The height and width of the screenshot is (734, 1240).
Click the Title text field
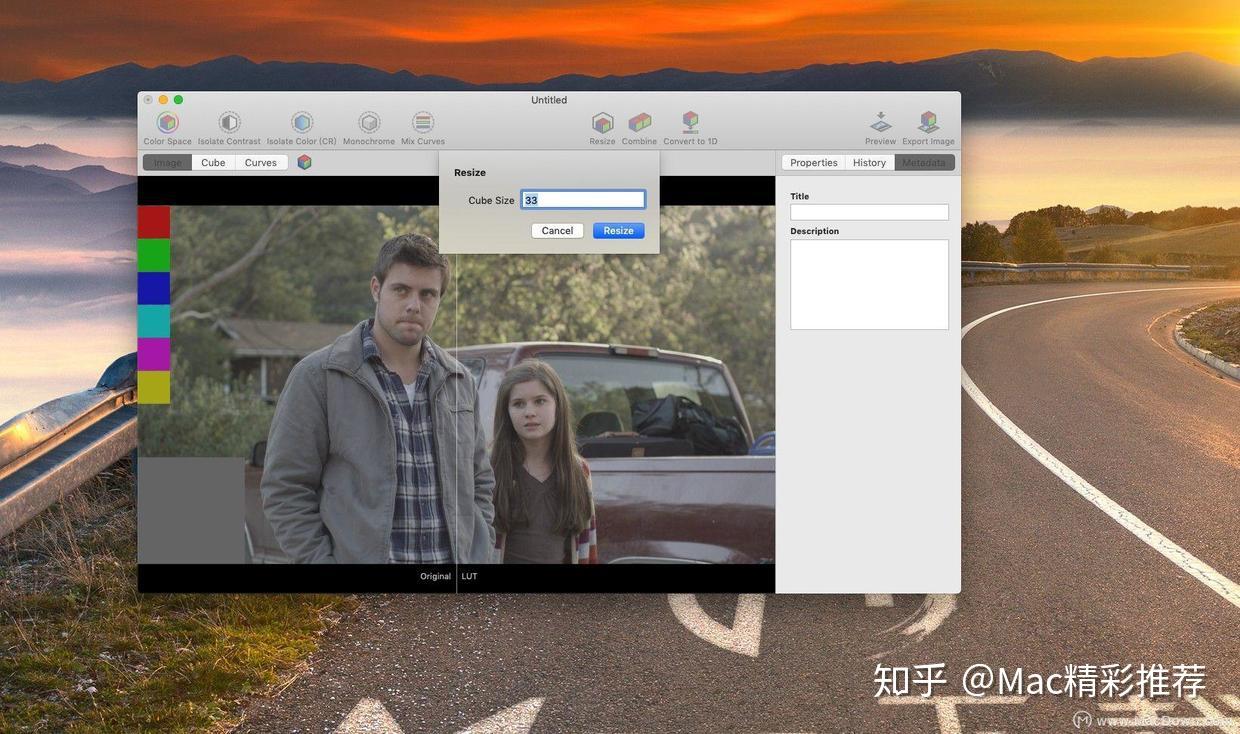[x=869, y=212]
